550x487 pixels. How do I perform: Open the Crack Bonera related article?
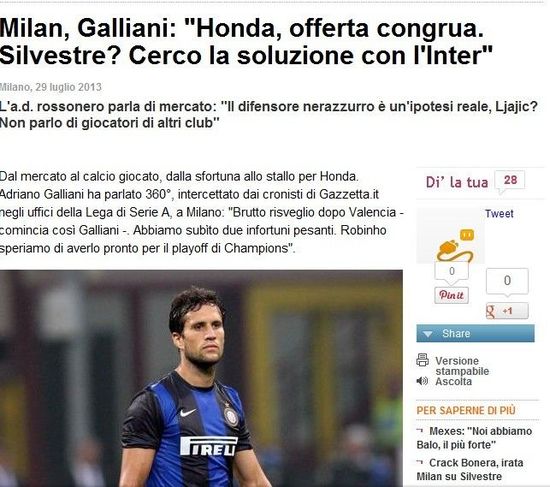pos(470,470)
